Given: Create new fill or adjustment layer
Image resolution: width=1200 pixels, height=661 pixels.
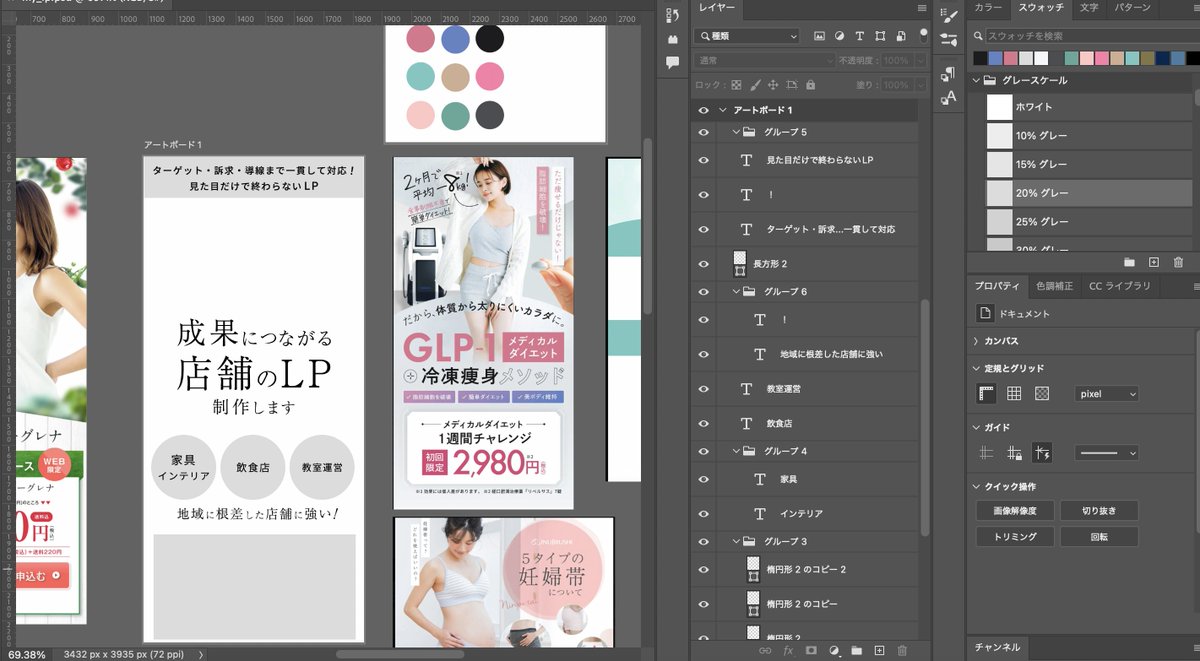Looking at the screenshot, I should (x=834, y=650).
